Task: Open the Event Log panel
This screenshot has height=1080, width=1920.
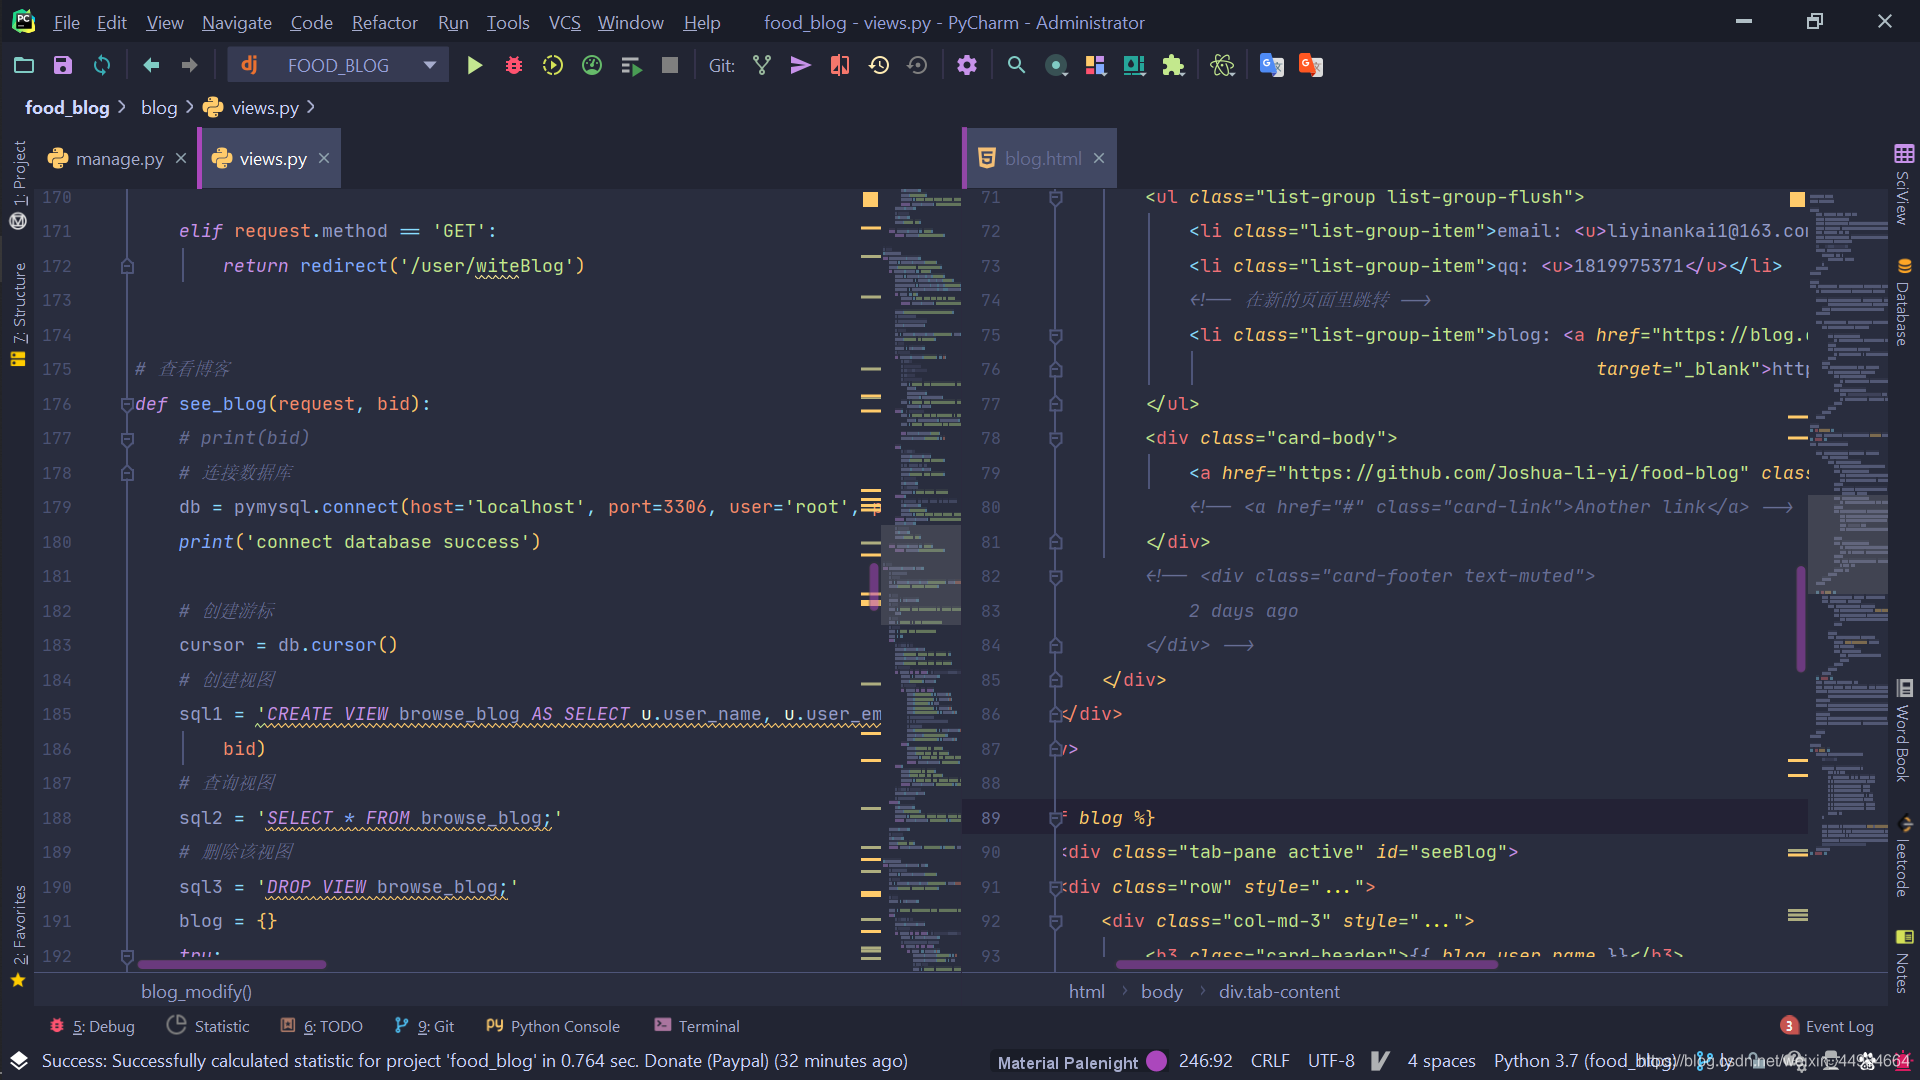Action: [x=1838, y=1026]
